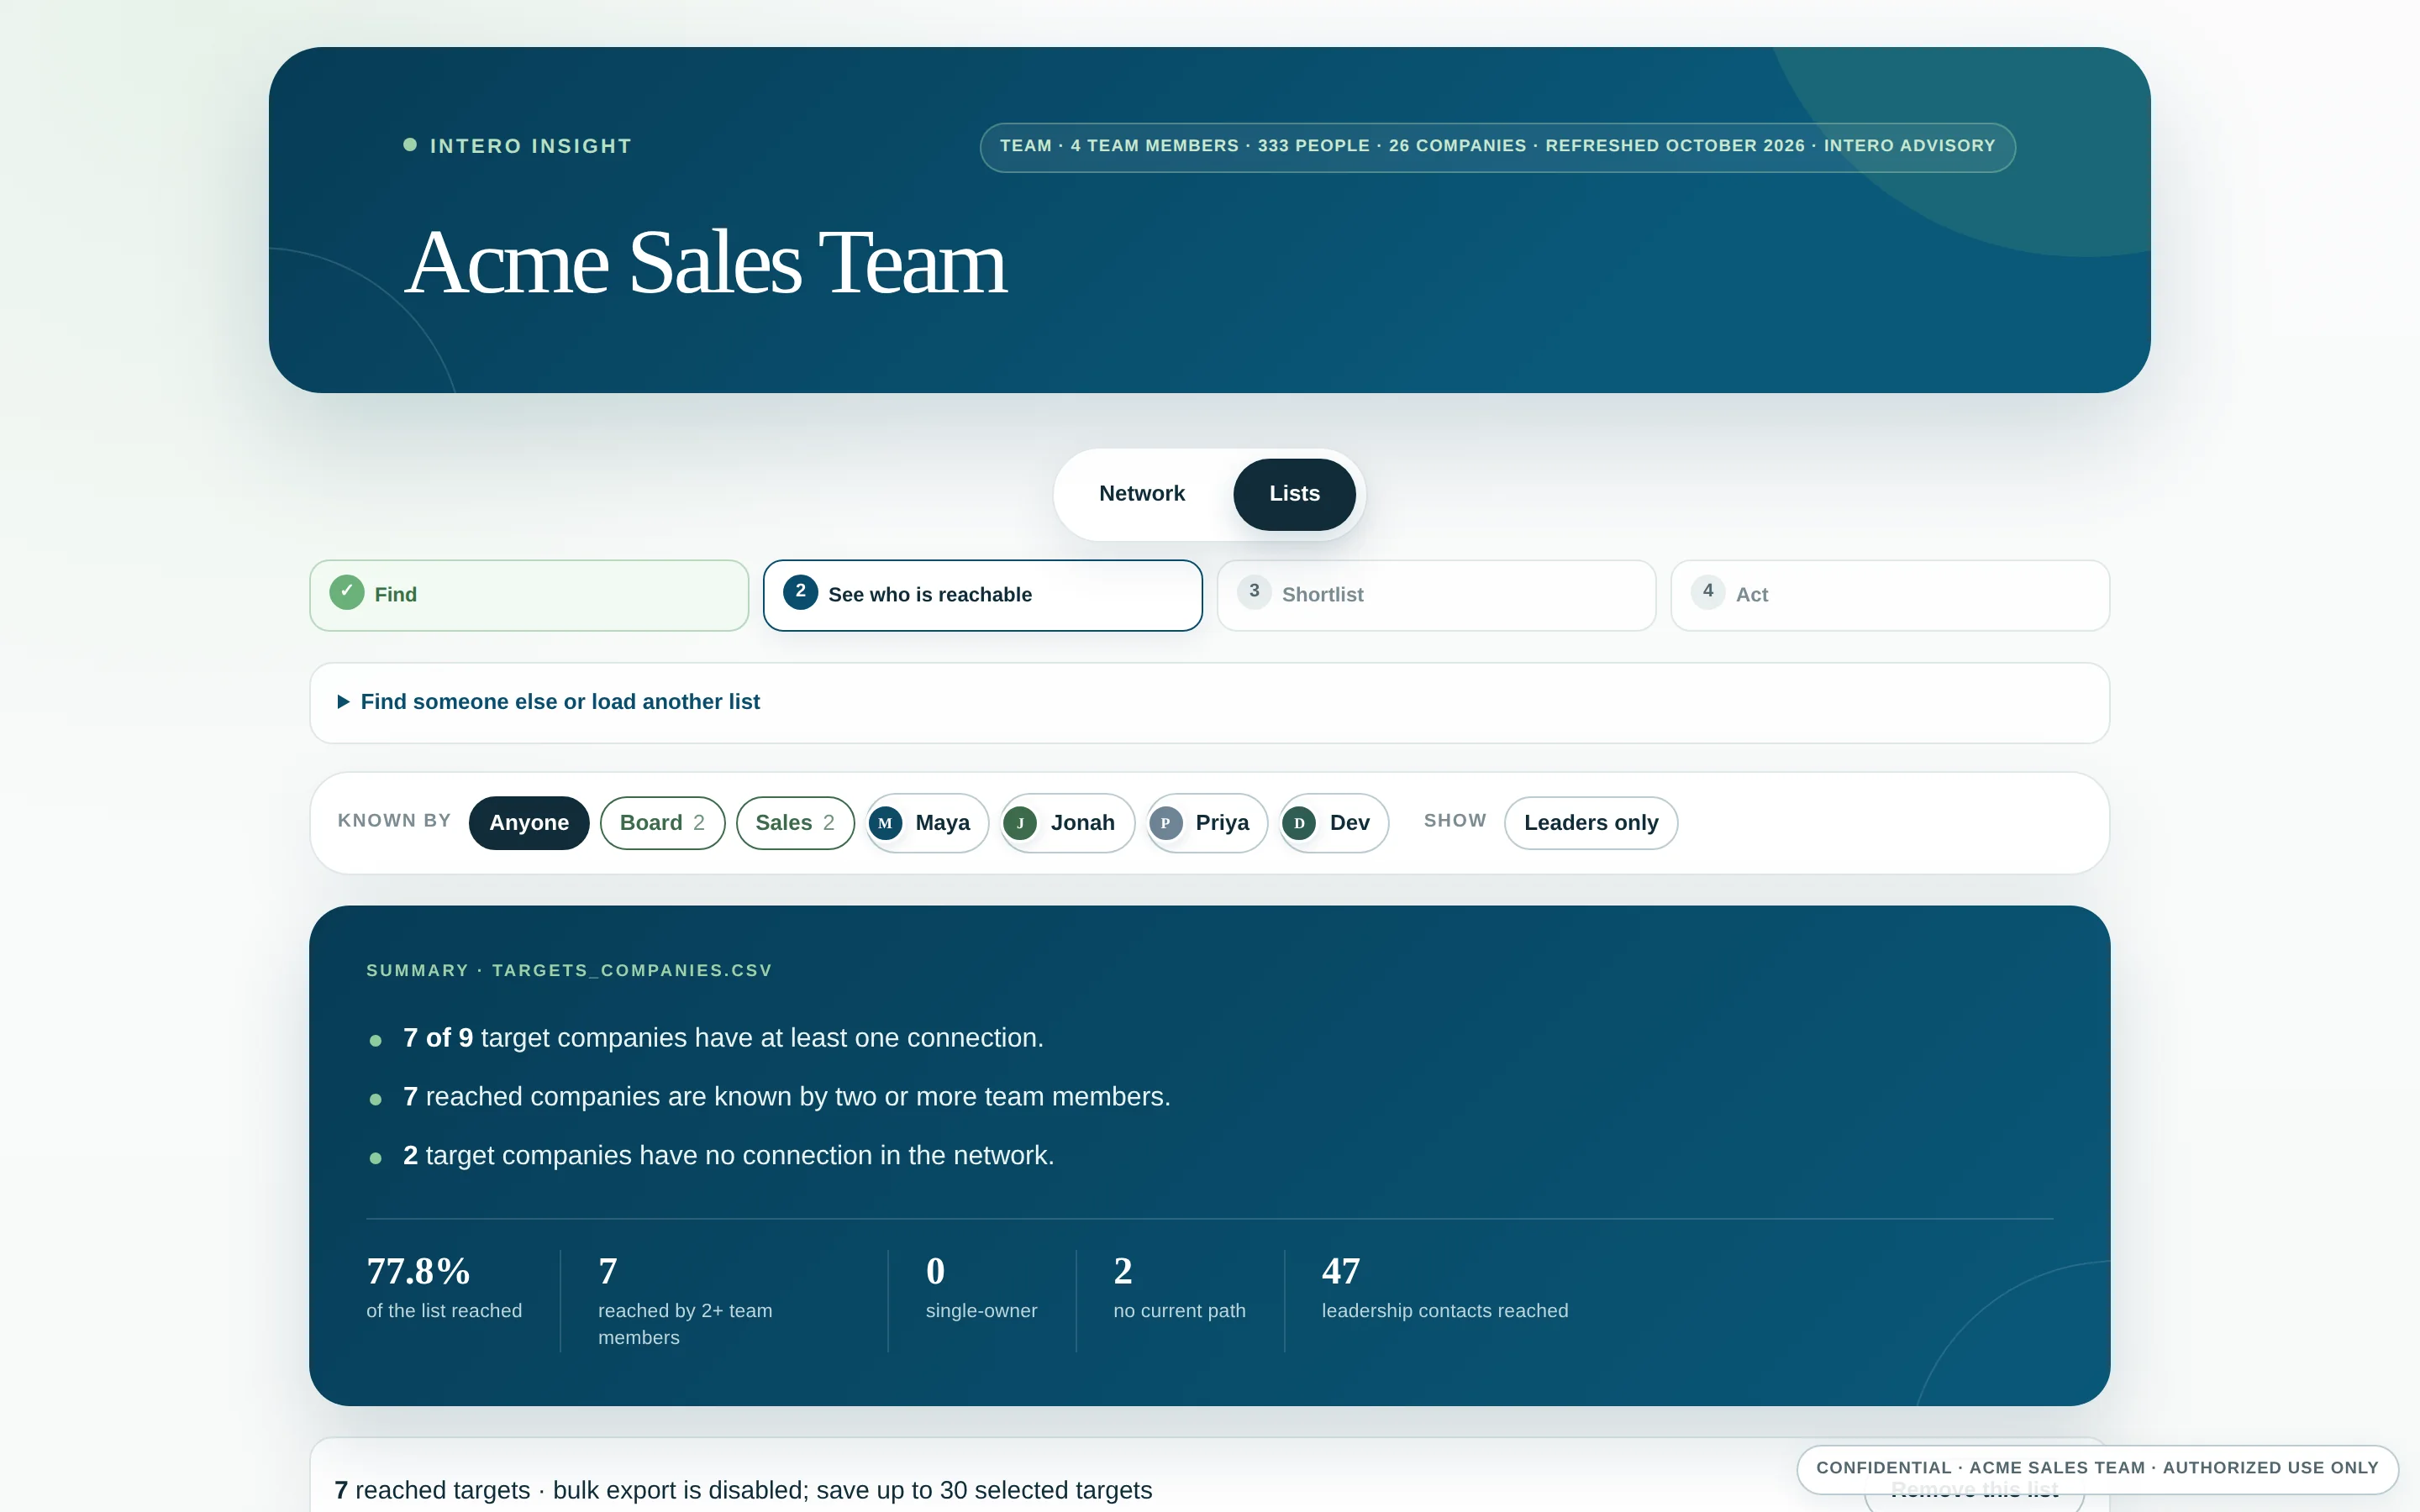Click the Acme Sales Team heading
2420x1512 pixels.
click(706, 263)
